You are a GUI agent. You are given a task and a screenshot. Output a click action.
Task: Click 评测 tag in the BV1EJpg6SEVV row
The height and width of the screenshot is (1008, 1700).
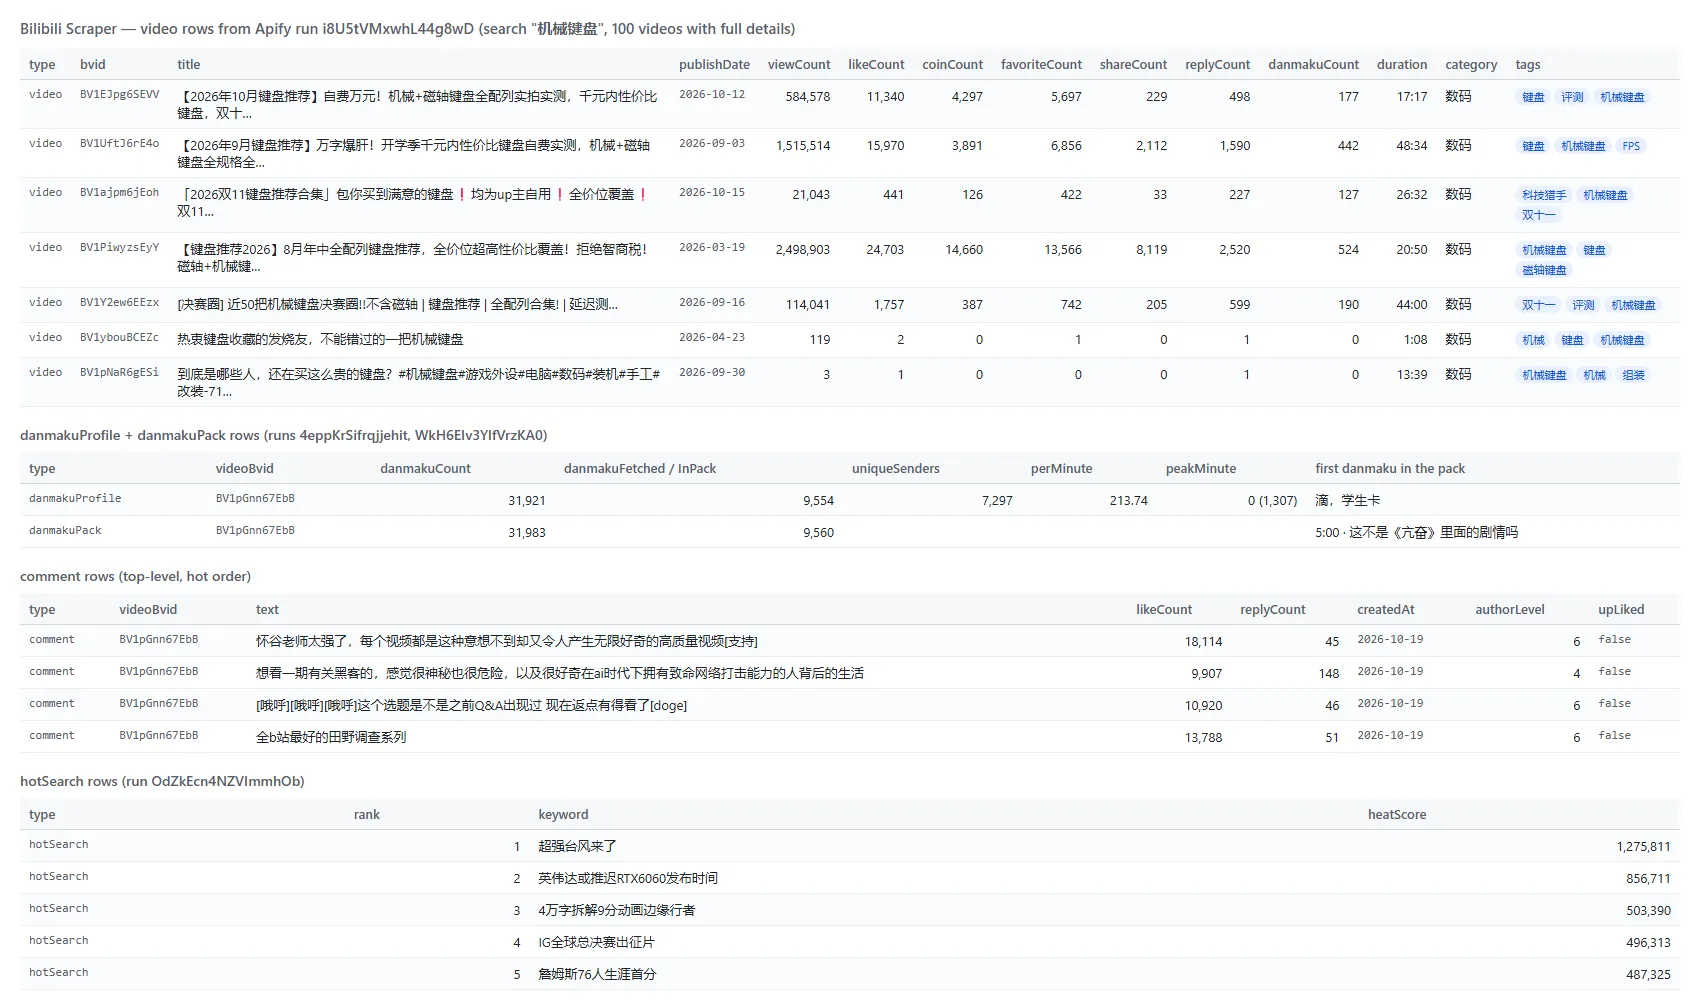click(1572, 97)
